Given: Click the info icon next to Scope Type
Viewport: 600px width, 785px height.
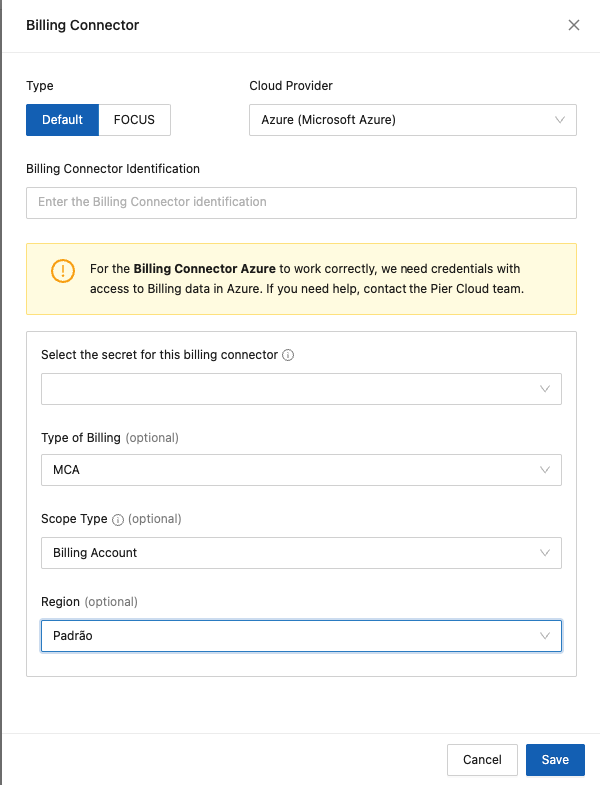Looking at the screenshot, I should (118, 520).
